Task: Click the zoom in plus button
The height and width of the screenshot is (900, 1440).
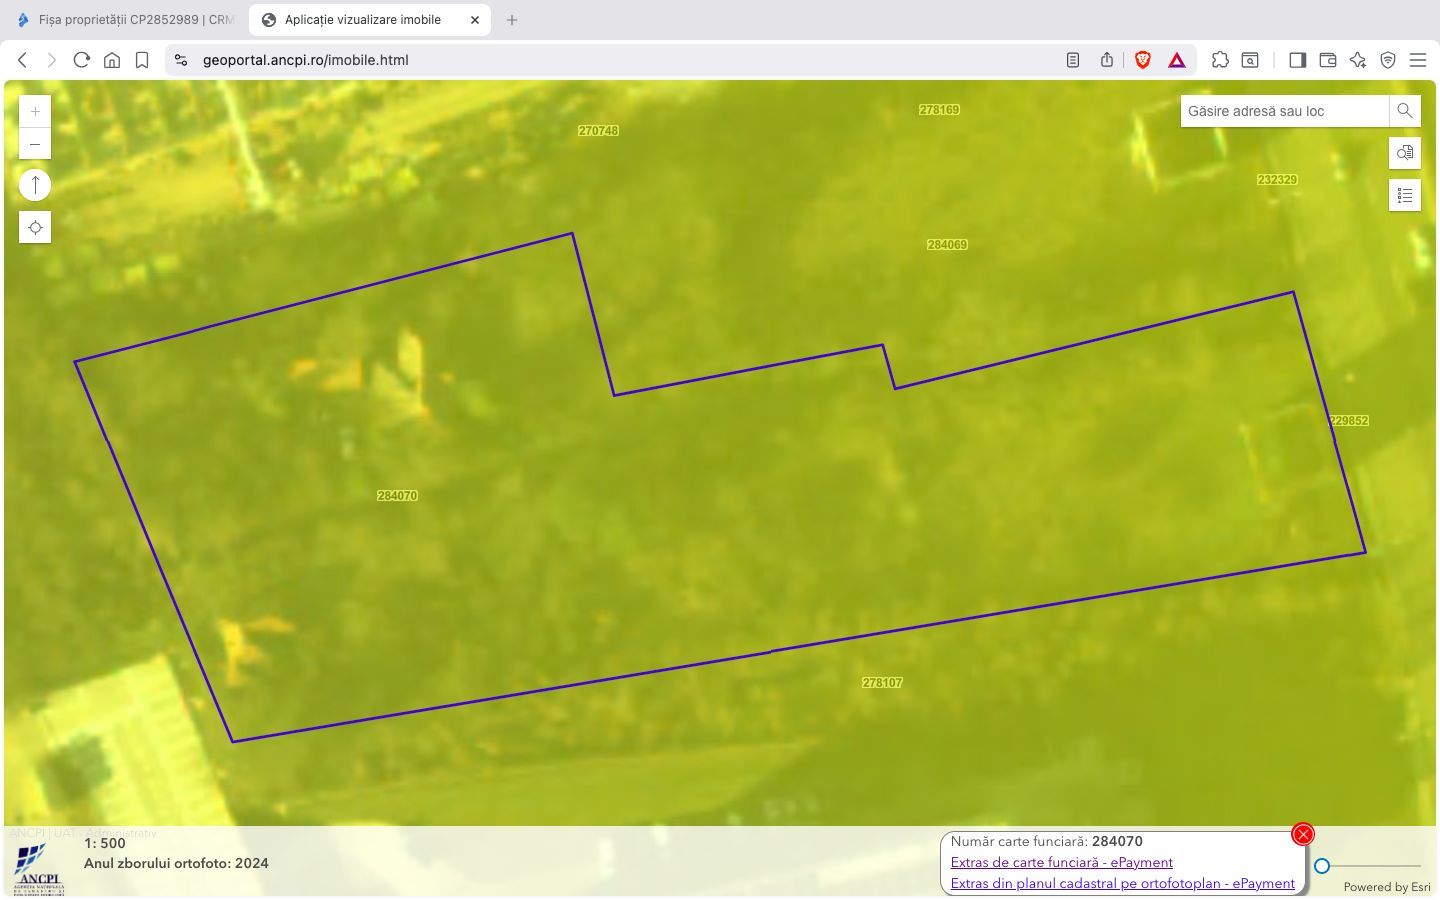Action: pos(35,111)
